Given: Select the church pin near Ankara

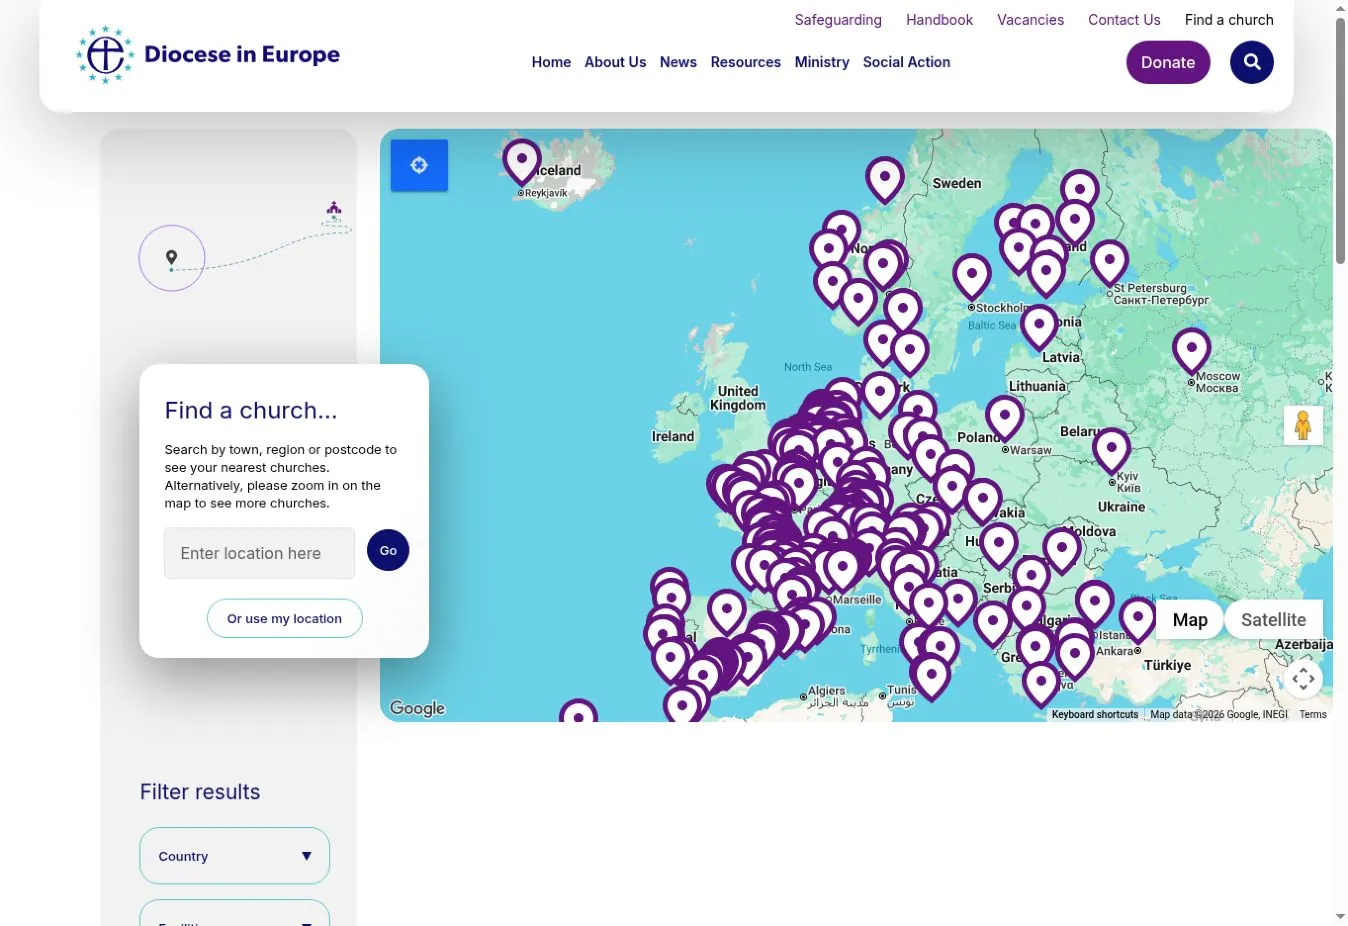Looking at the screenshot, I should [1137, 621].
